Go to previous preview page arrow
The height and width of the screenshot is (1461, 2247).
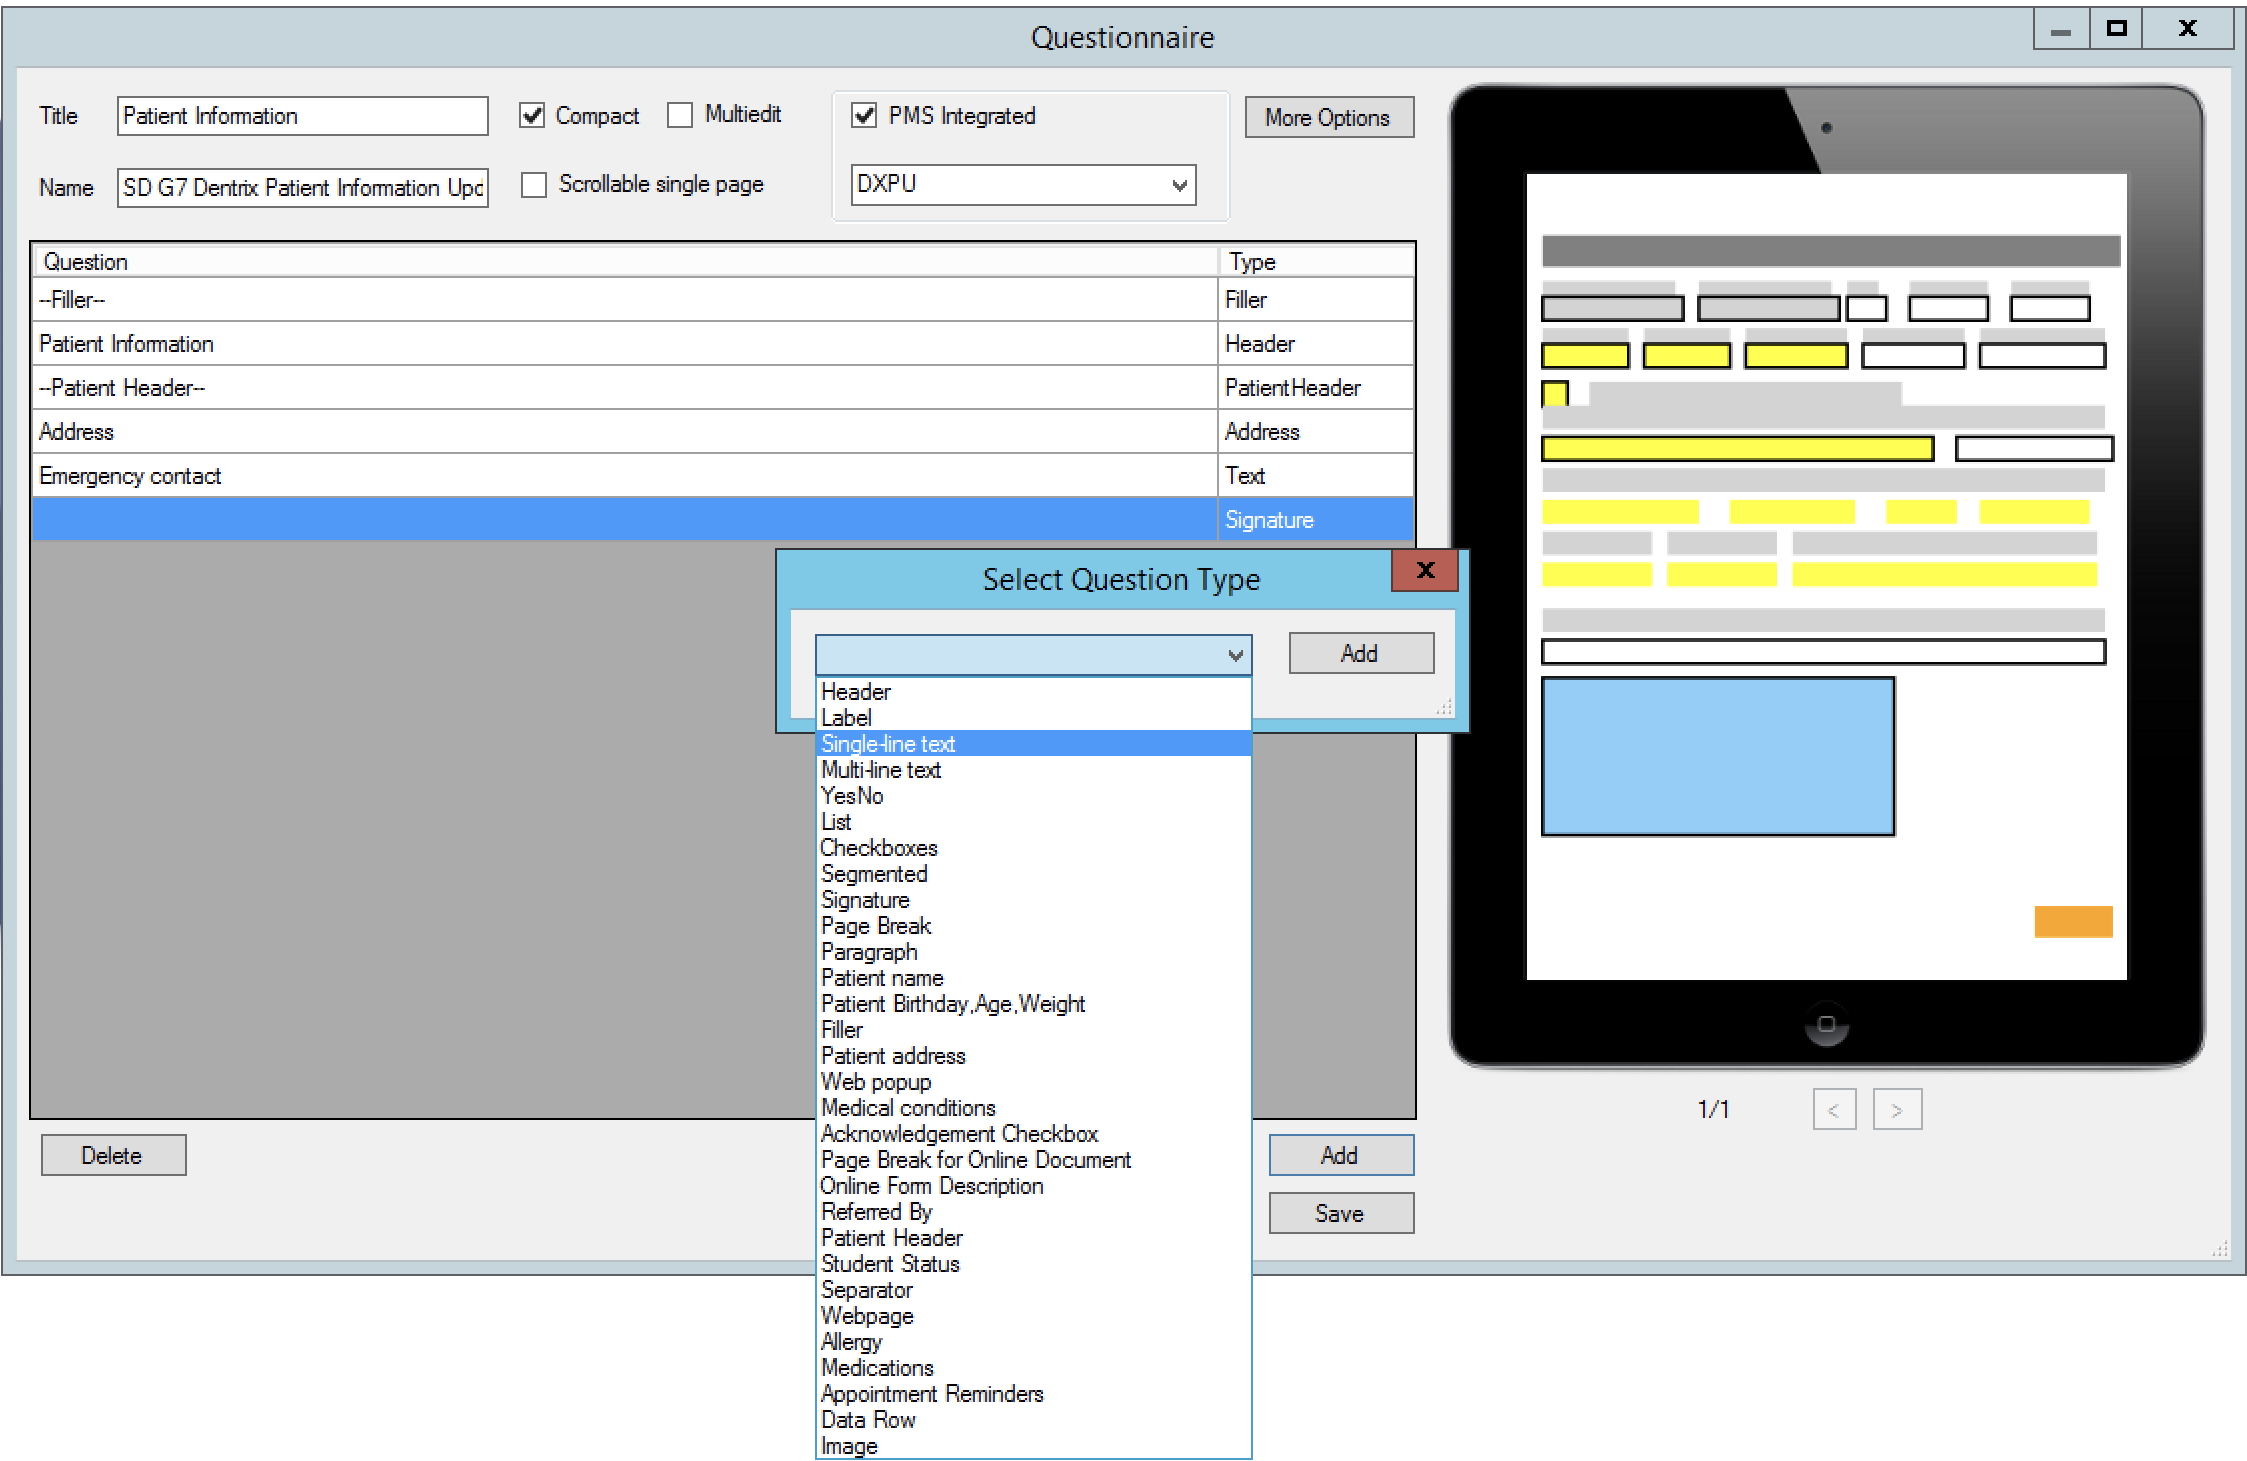[1834, 1109]
